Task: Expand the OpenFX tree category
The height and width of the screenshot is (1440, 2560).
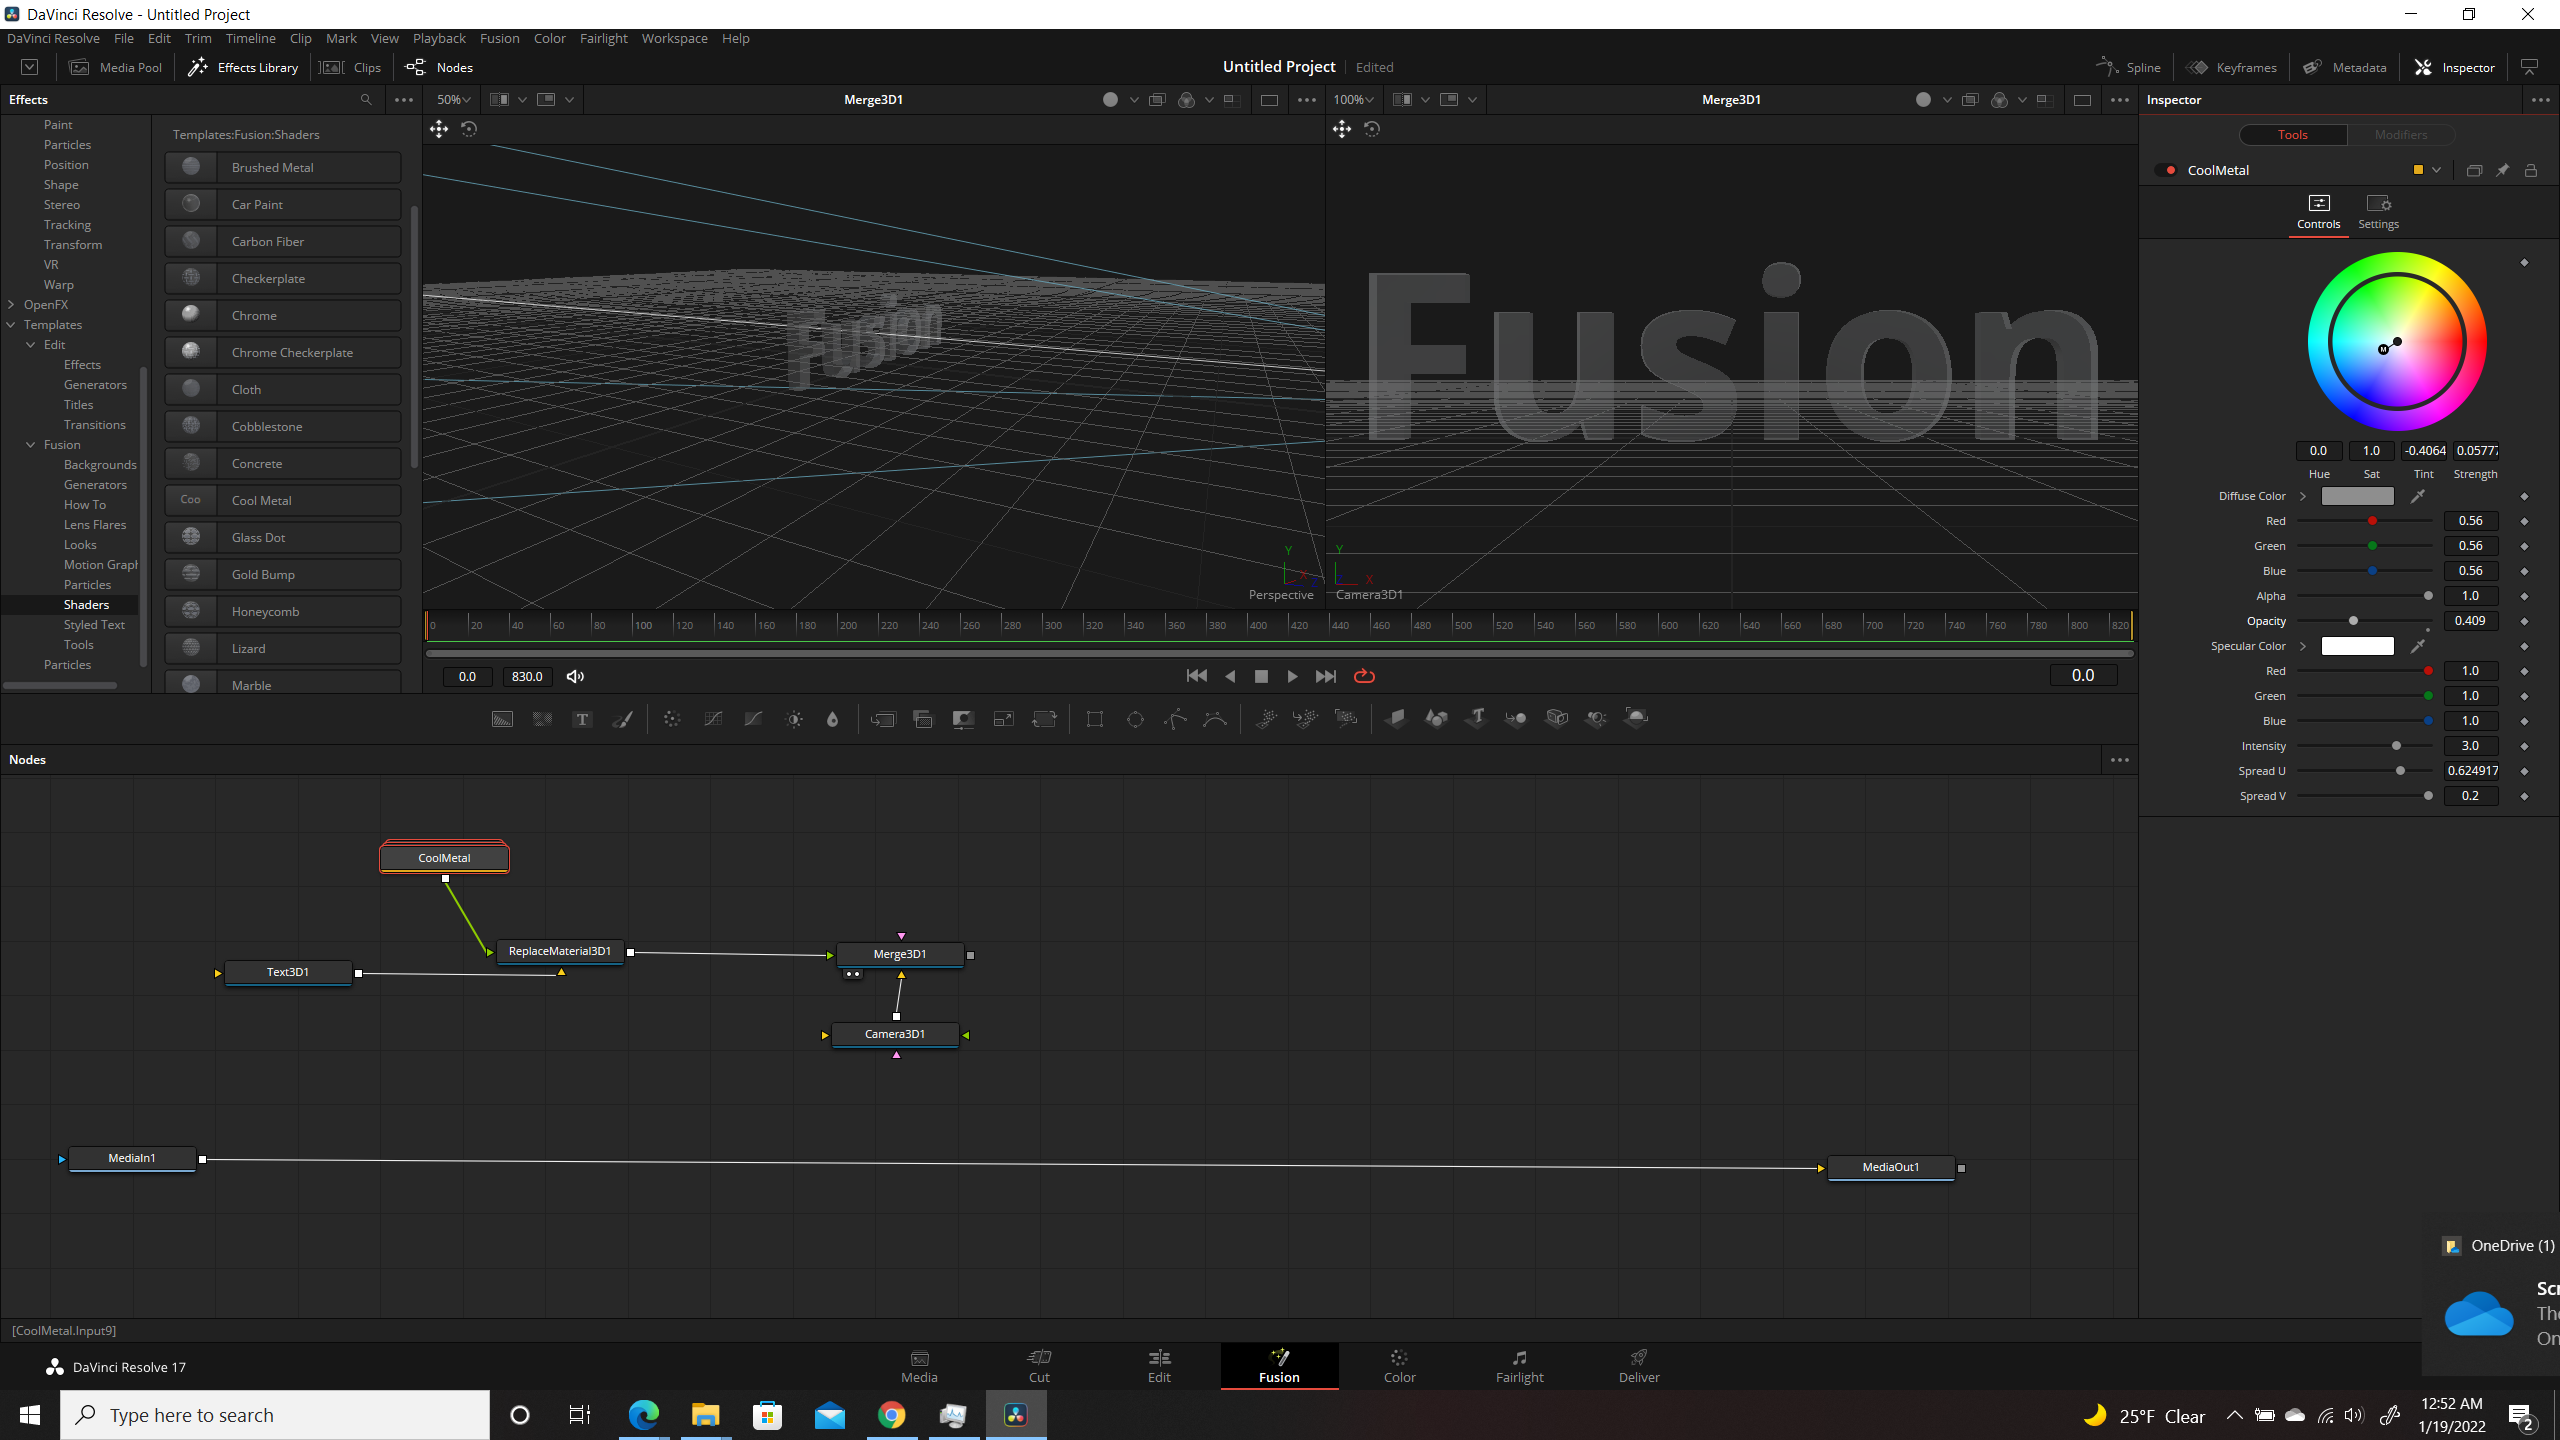Action: coord(11,305)
